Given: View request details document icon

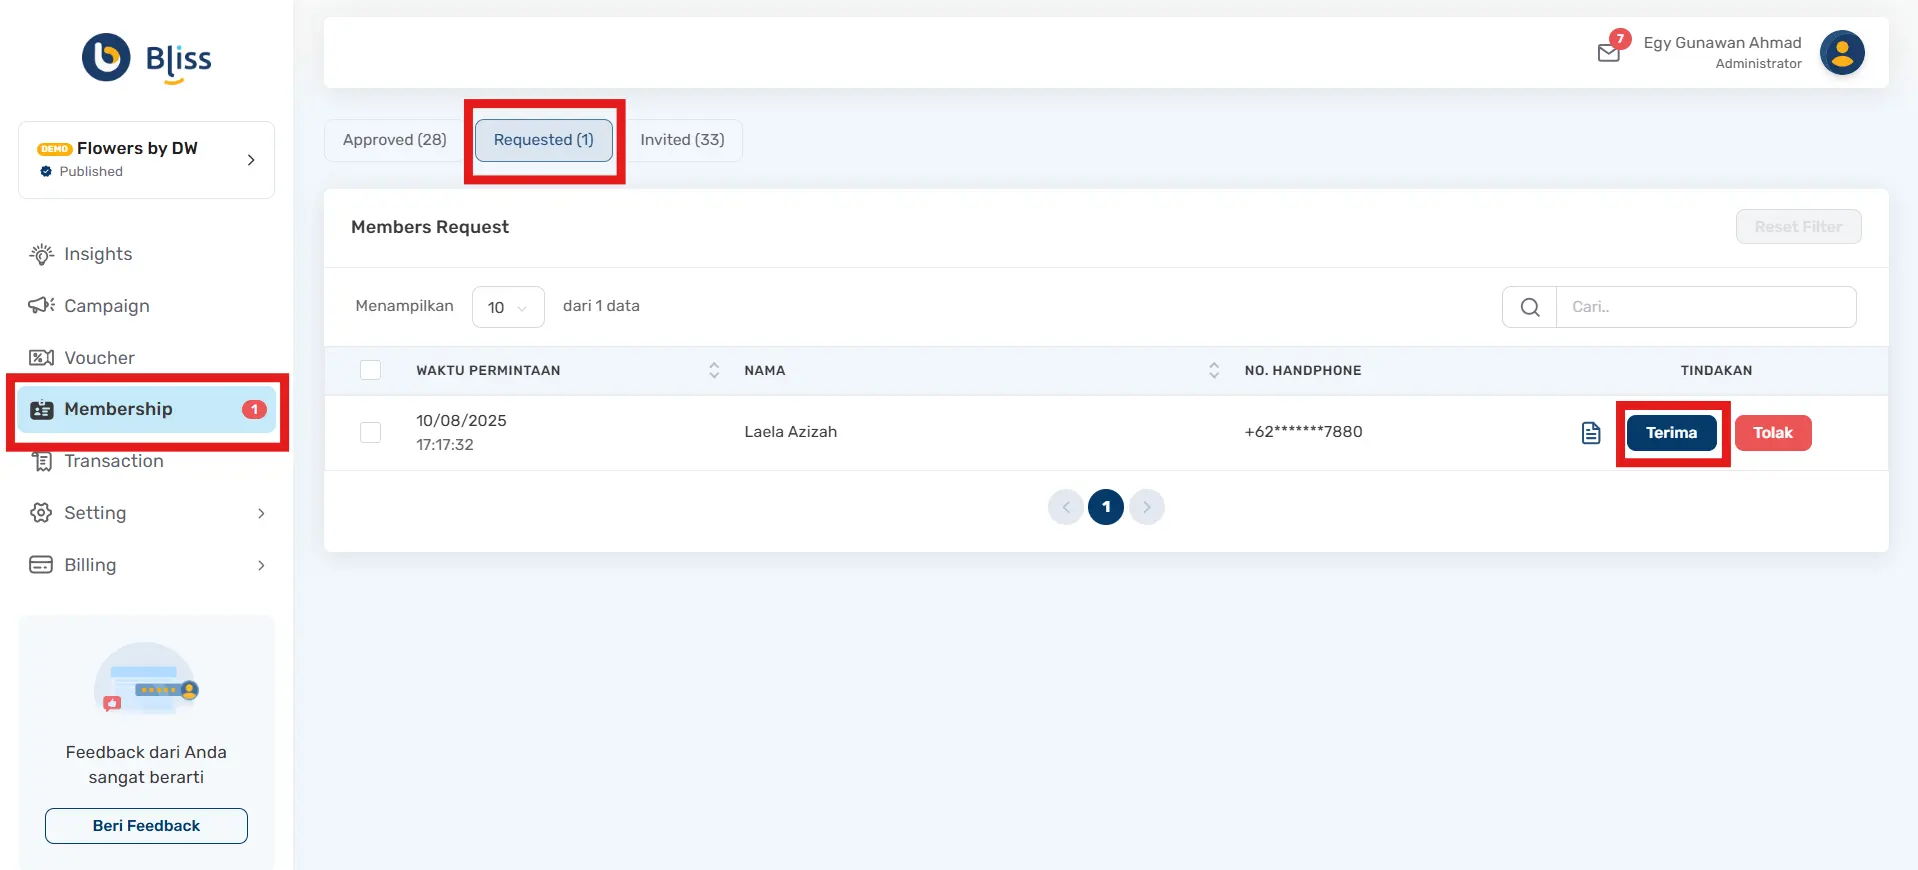Looking at the screenshot, I should (1590, 433).
